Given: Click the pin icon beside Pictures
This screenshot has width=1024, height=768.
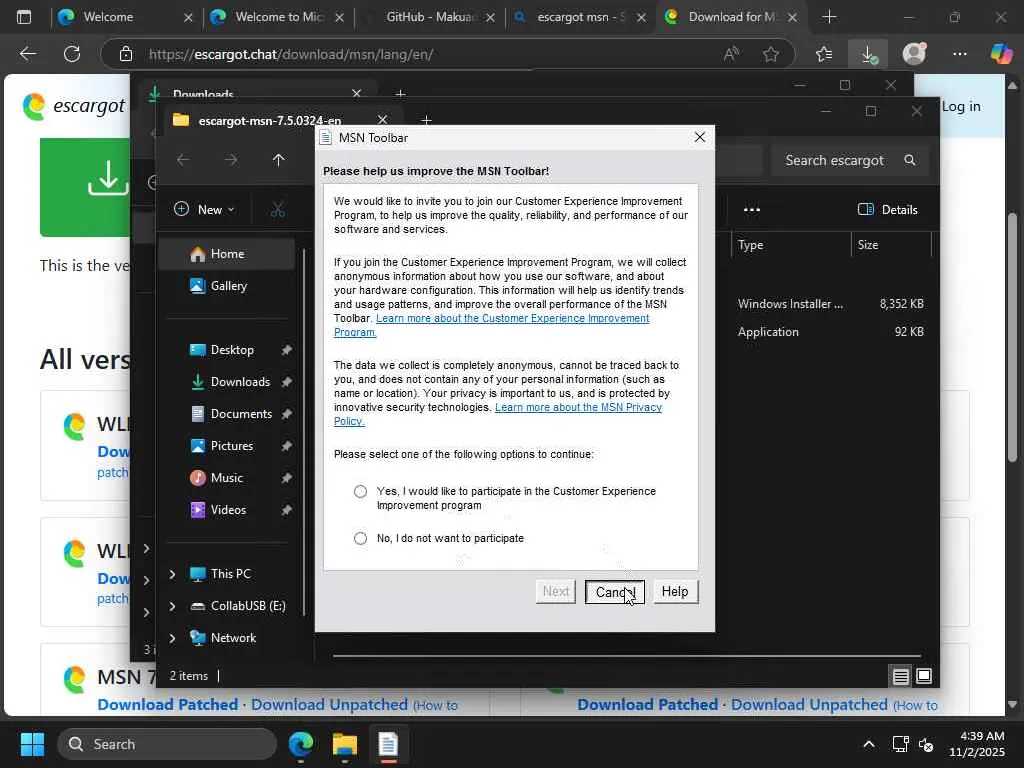Looking at the screenshot, I should 286,446.
